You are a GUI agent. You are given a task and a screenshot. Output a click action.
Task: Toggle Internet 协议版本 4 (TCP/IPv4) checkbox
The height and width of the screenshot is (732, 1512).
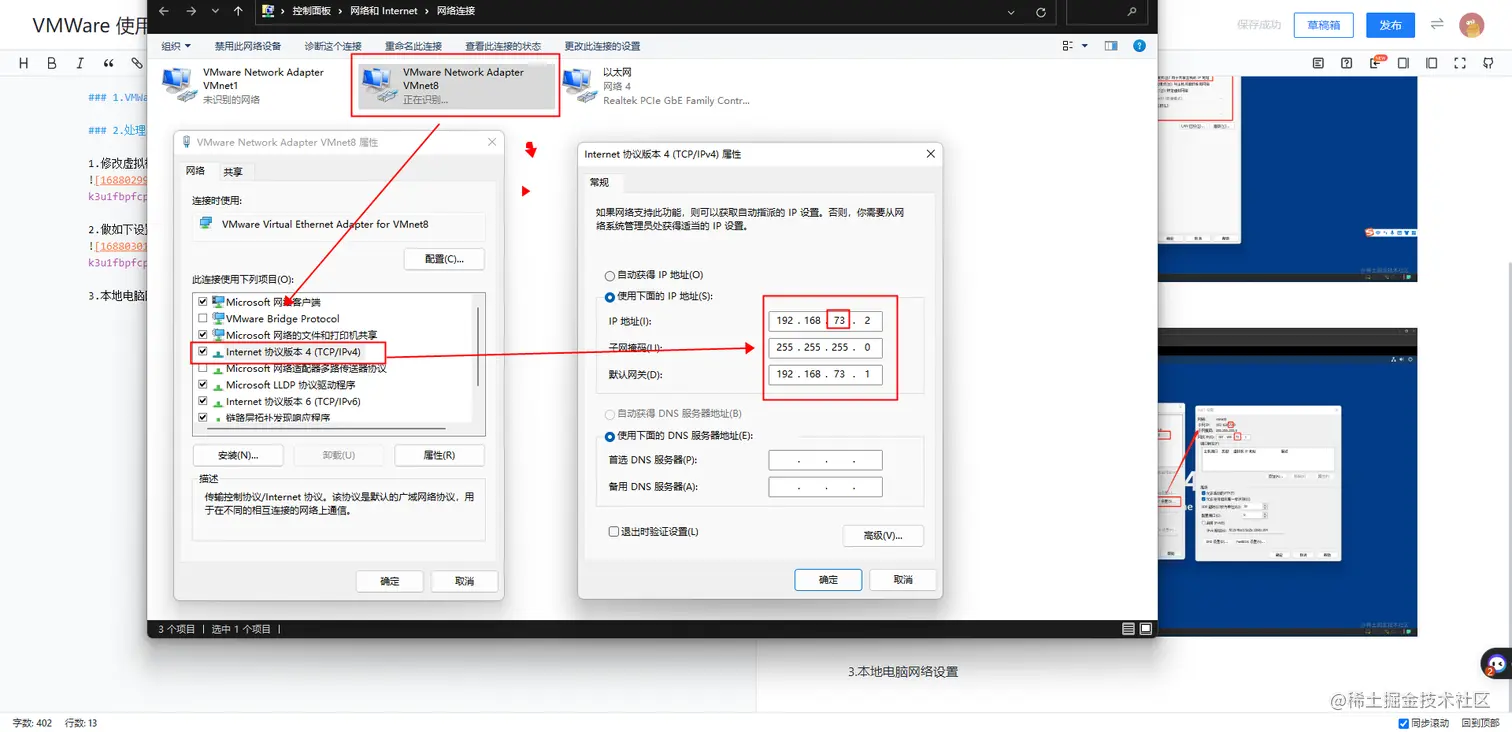click(204, 352)
